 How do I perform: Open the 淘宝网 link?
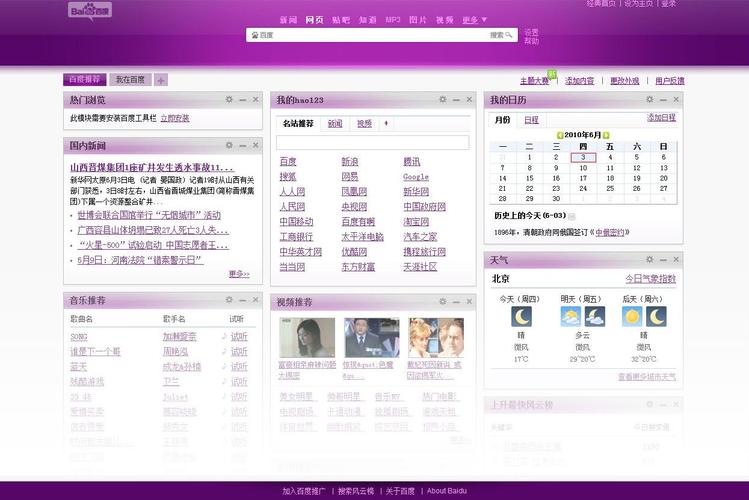tap(417, 222)
